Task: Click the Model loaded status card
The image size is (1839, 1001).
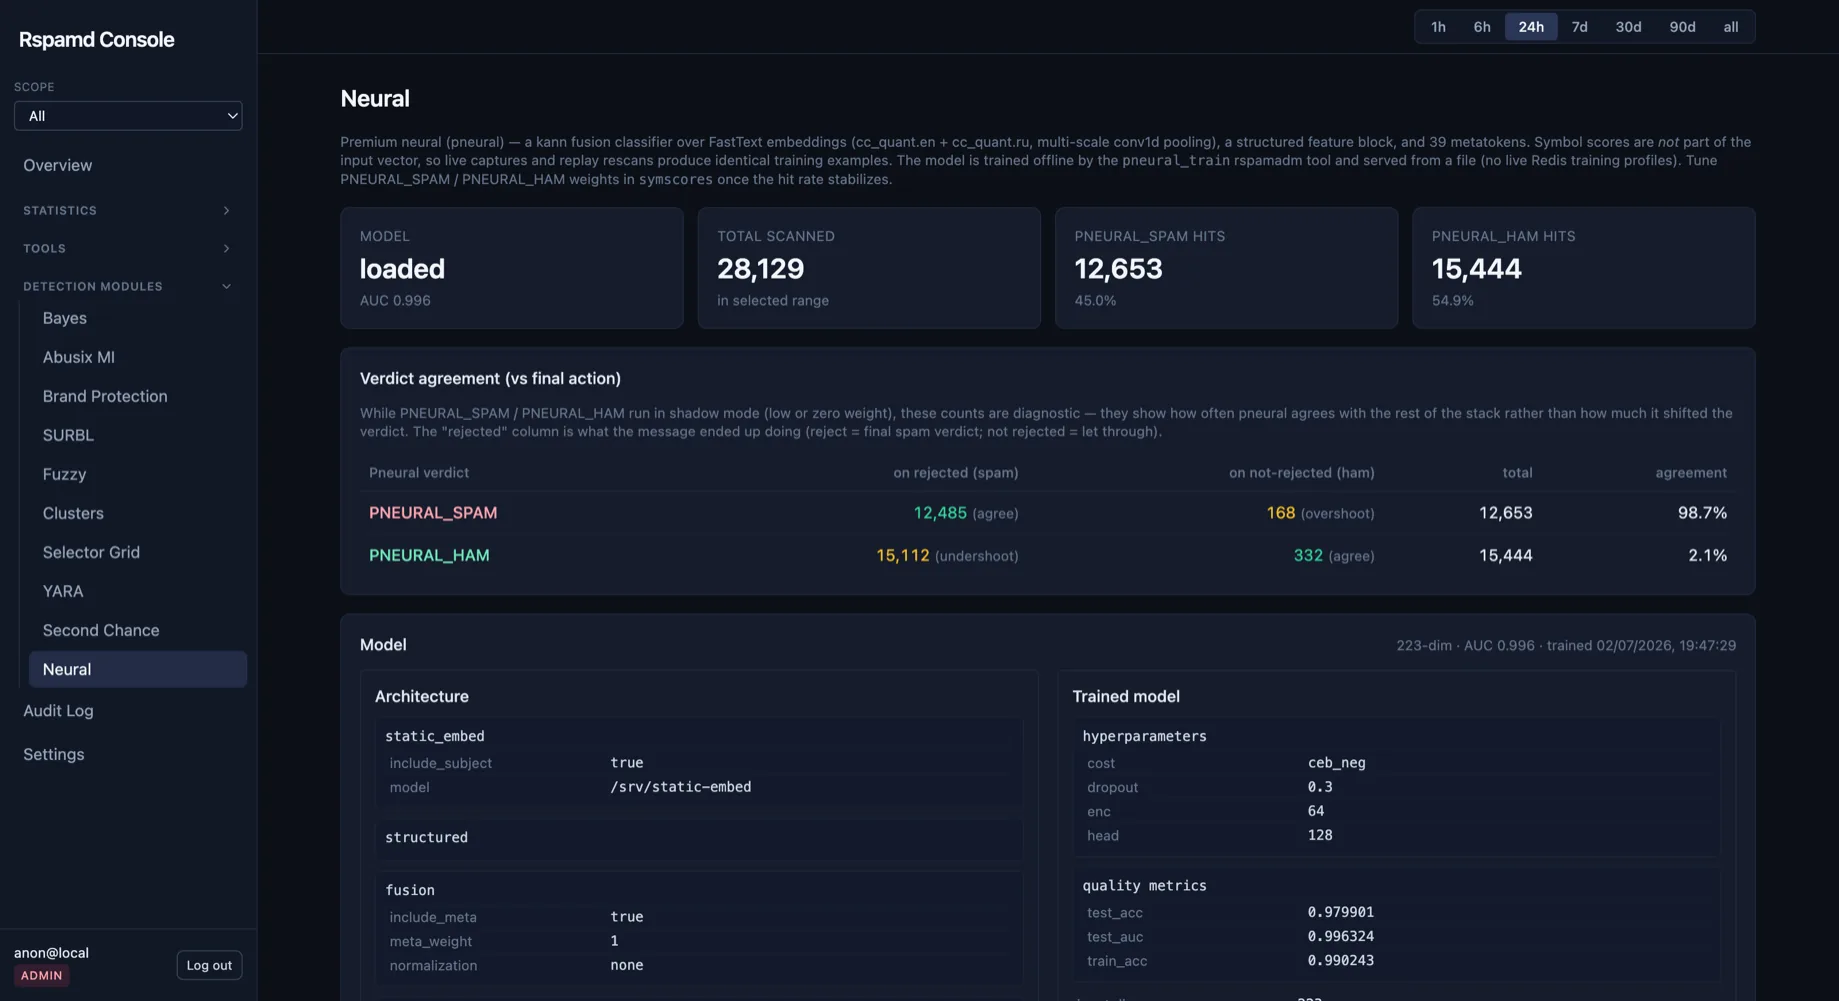Action: pos(512,268)
